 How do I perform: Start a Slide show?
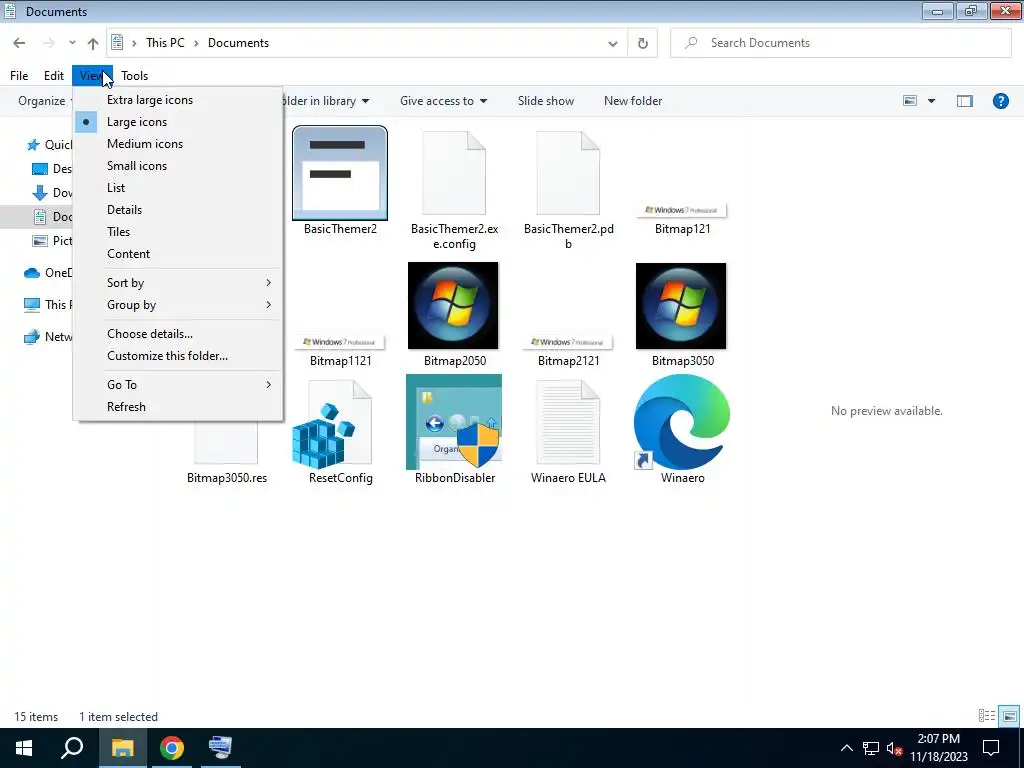click(x=546, y=101)
